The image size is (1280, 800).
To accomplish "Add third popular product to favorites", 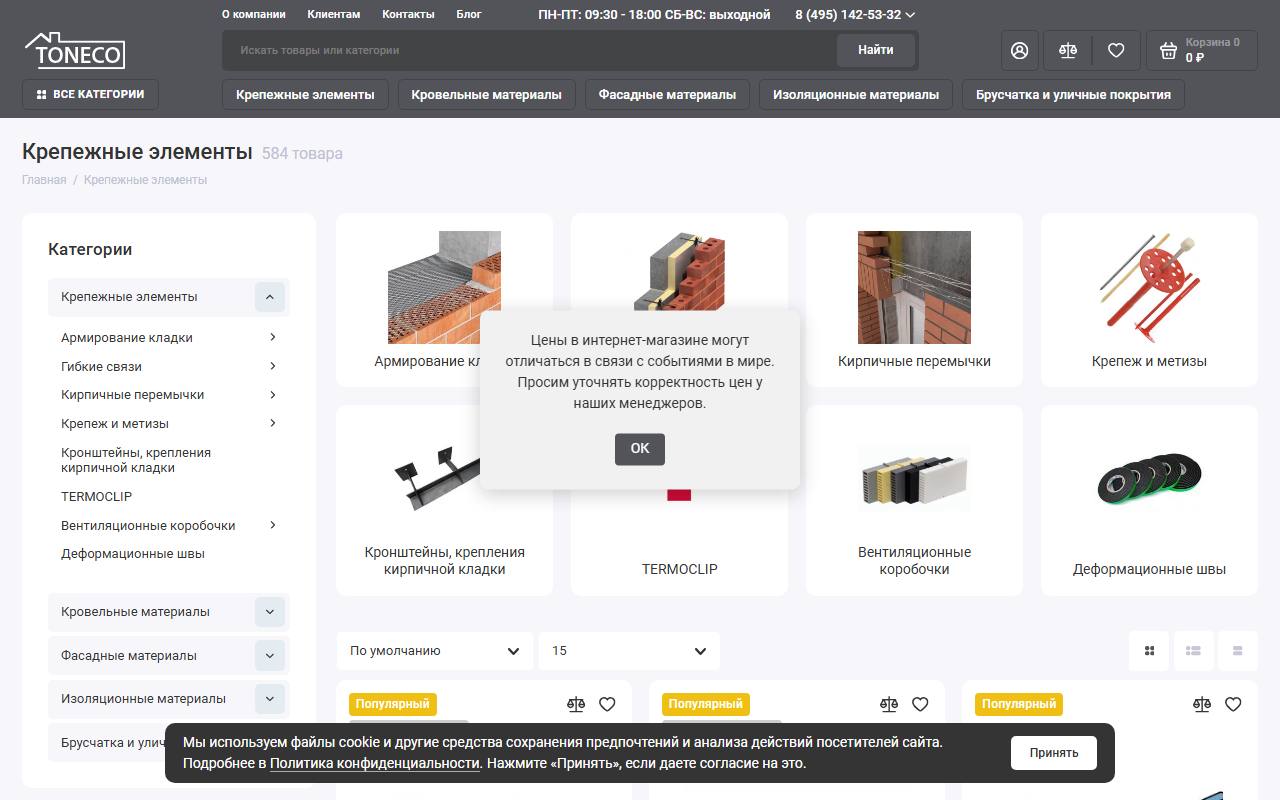I will pyautogui.click(x=1233, y=704).
